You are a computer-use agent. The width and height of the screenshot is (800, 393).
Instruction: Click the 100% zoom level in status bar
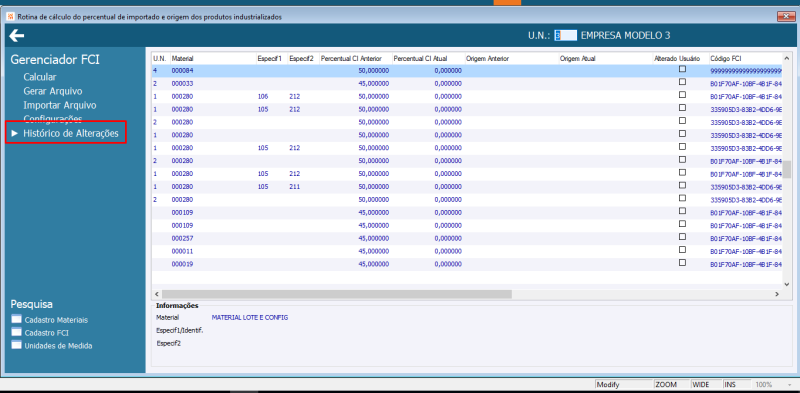tap(764, 384)
